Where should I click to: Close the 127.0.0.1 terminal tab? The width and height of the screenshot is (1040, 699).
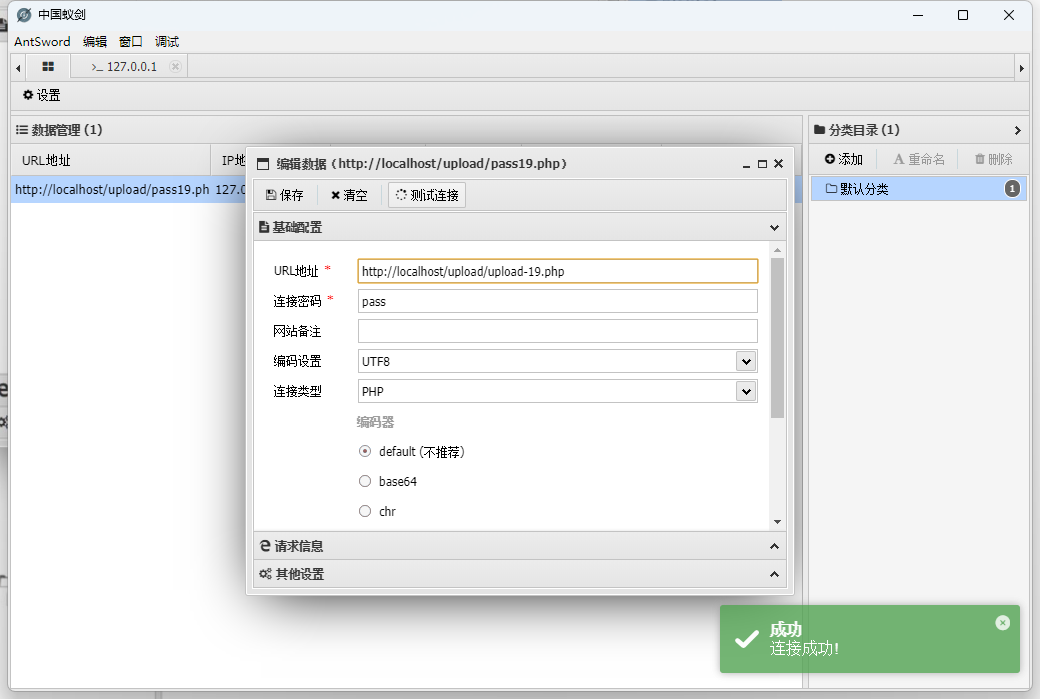point(175,67)
